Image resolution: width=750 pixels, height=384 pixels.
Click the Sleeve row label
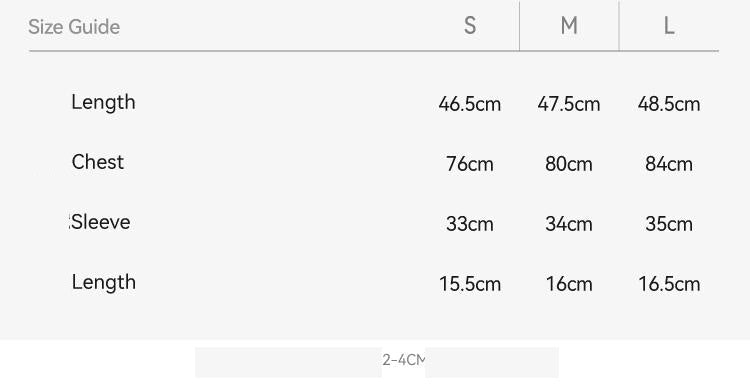[x=101, y=222]
